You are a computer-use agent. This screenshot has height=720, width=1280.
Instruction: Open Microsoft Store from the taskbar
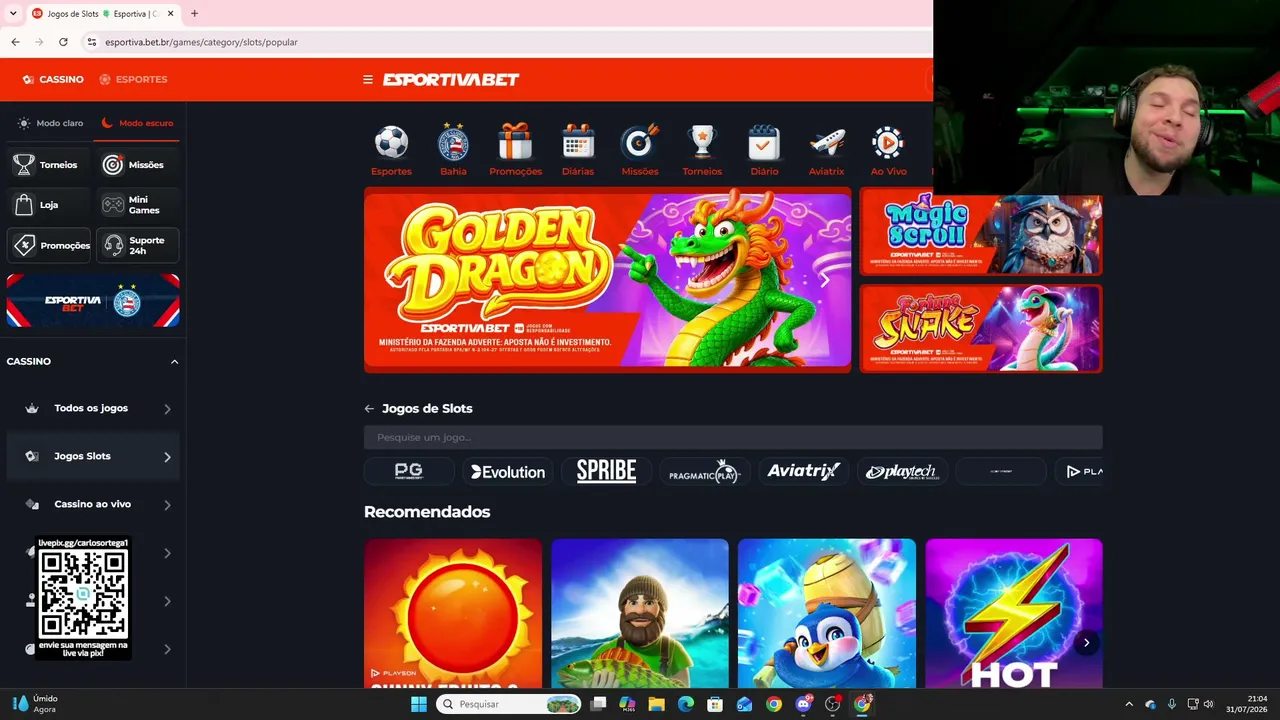tap(714, 704)
